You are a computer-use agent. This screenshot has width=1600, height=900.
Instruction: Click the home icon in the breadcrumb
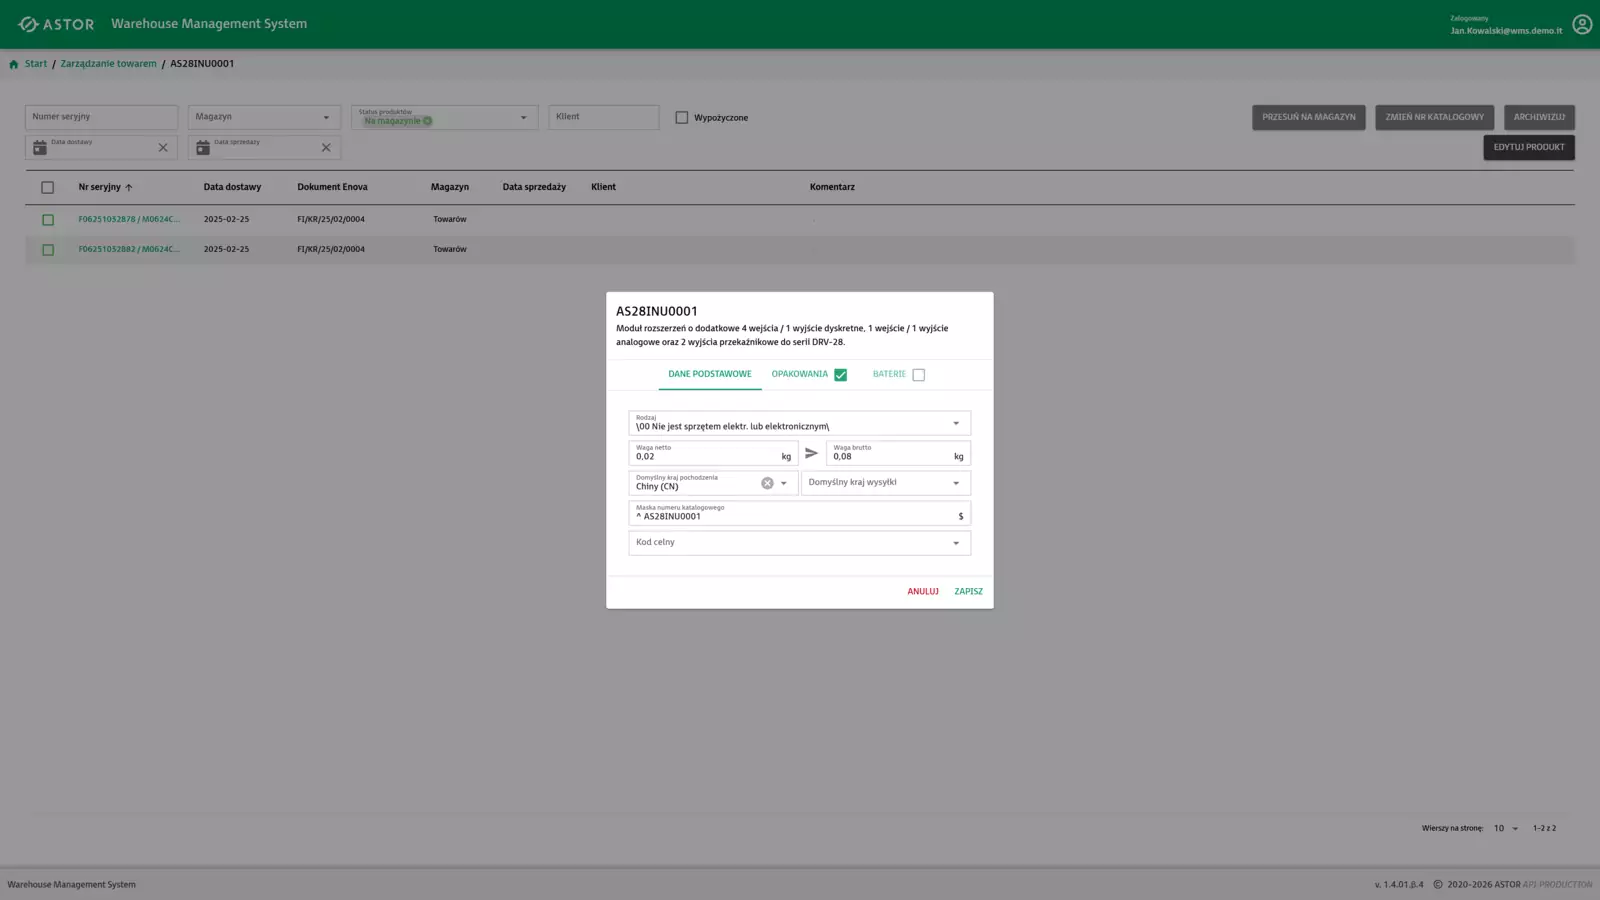(x=14, y=64)
